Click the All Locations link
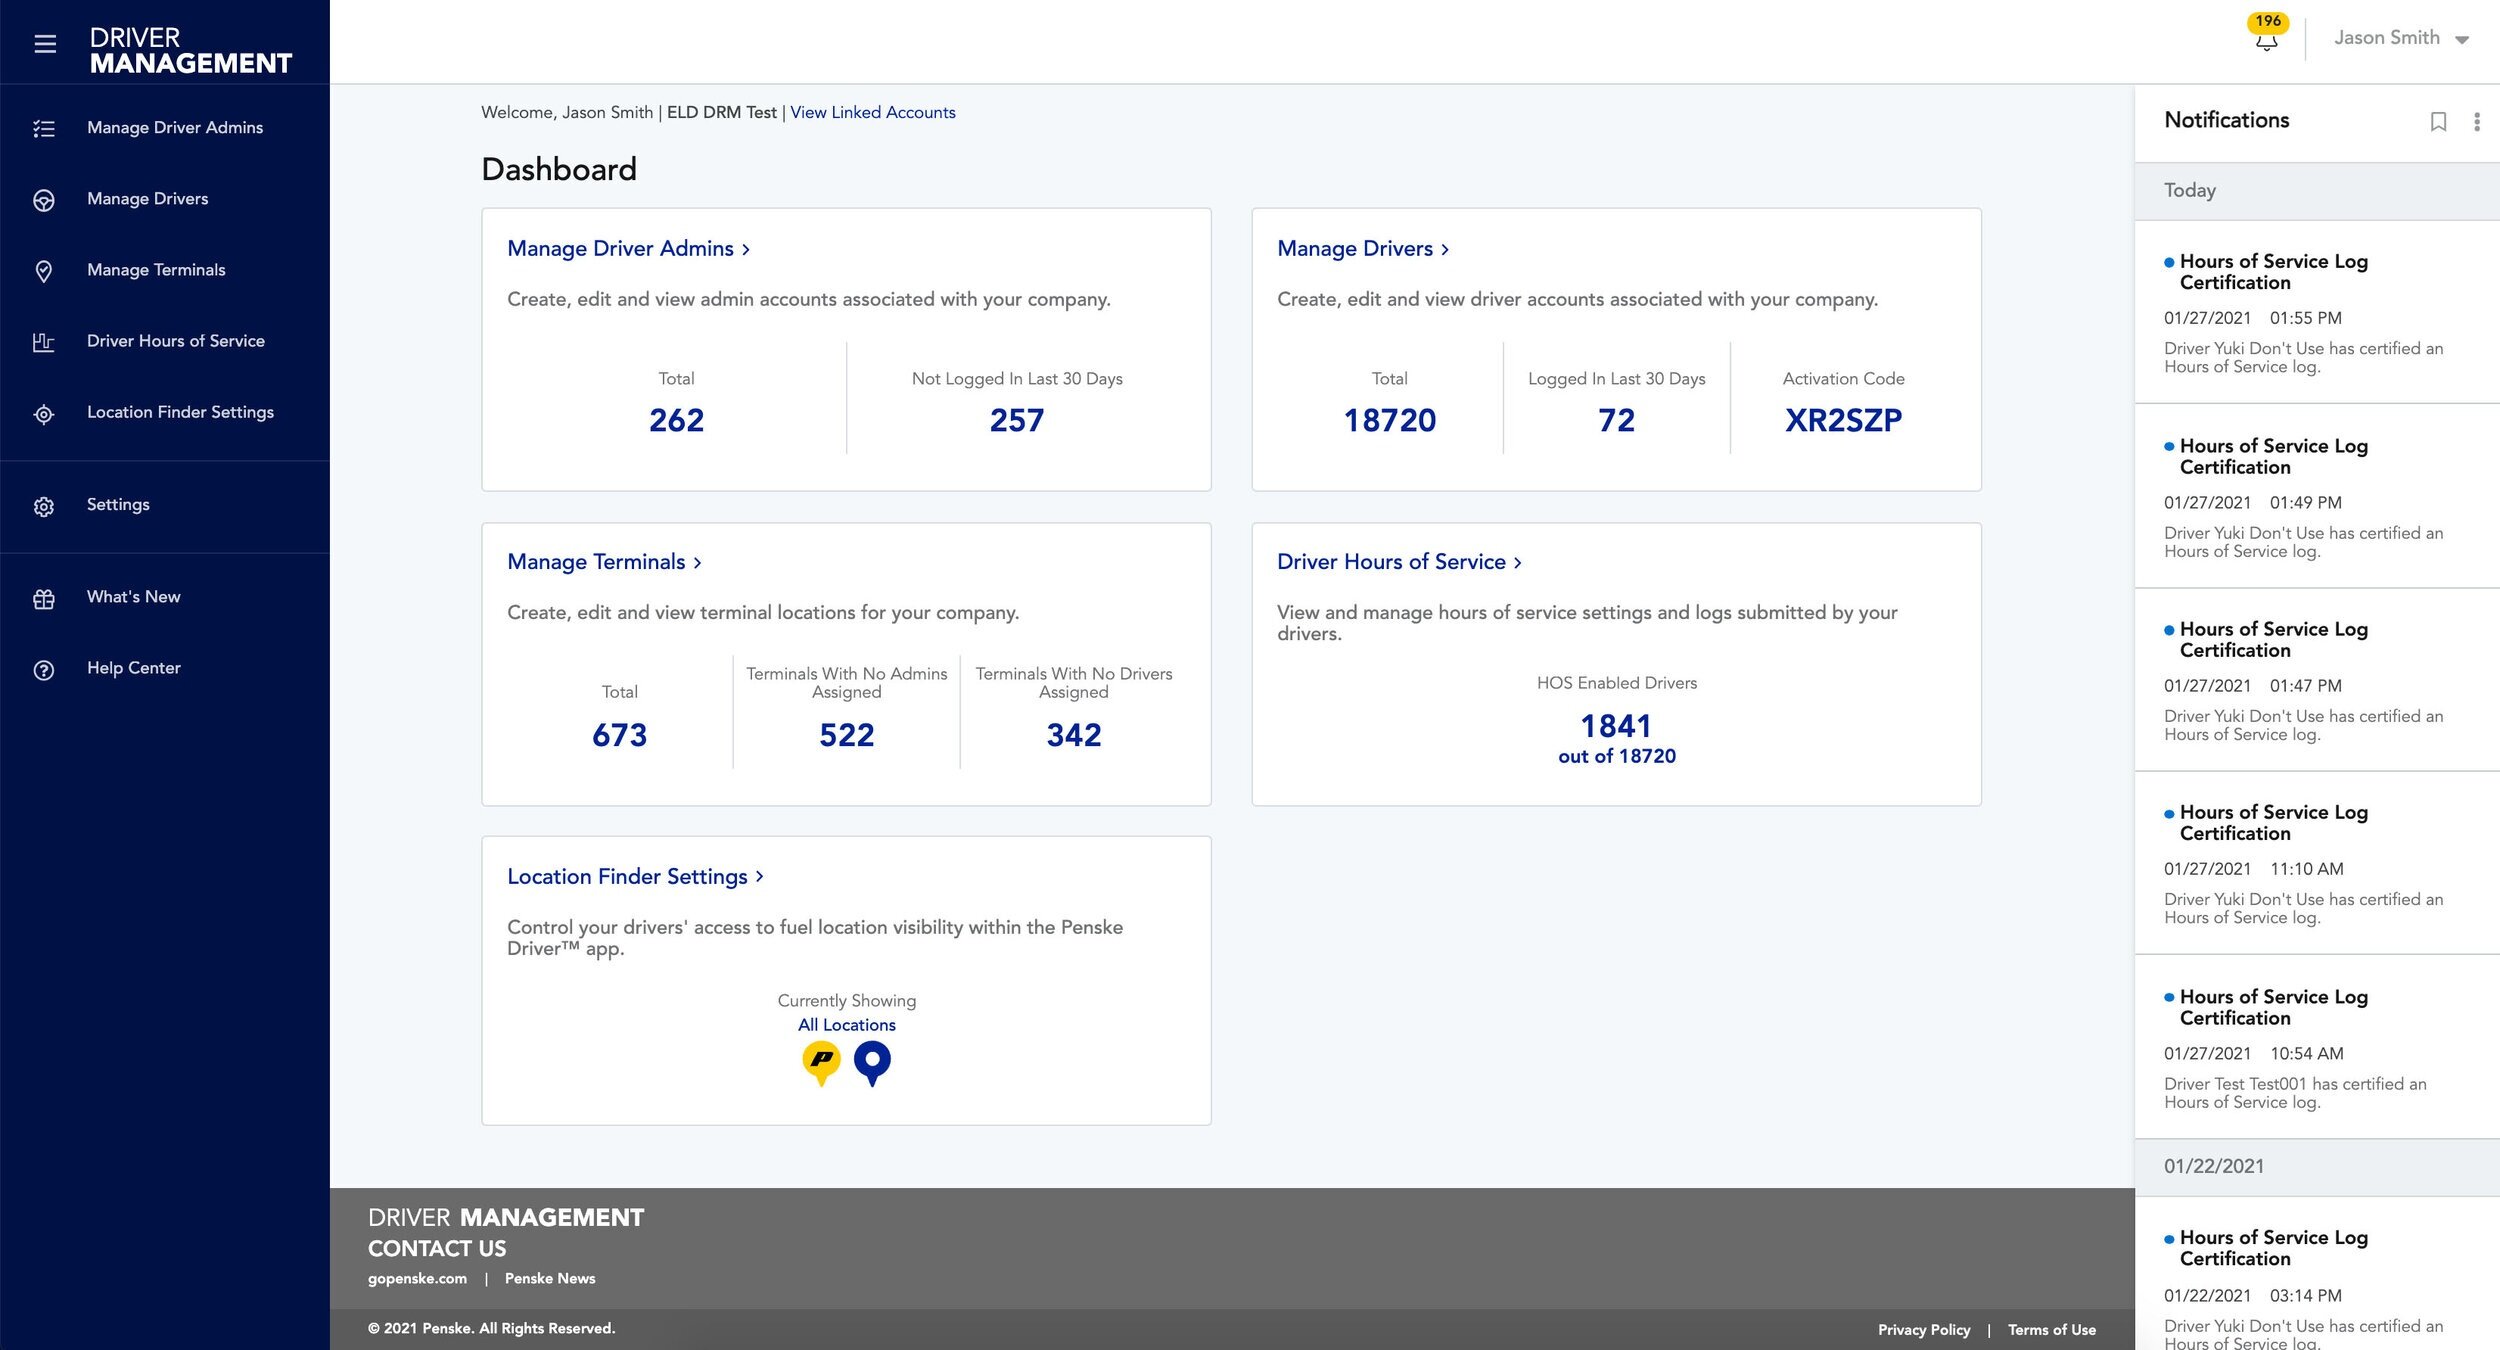This screenshot has height=1350, width=2500. point(847,1025)
